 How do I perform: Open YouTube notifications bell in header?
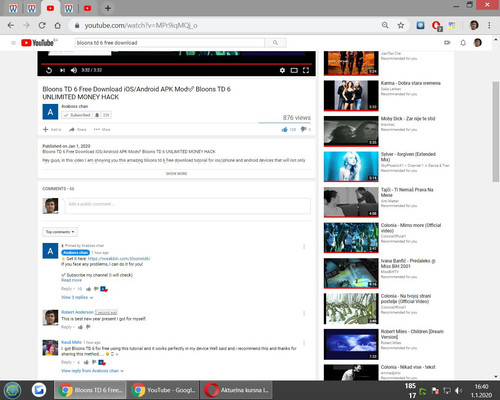463,43
